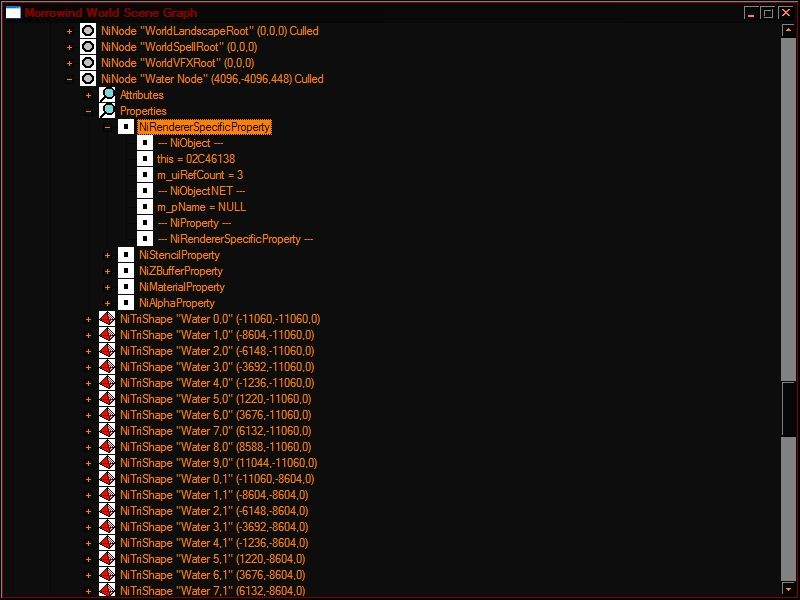Expand the NiAlphaProperty branch
800x600 pixels.
point(107,303)
